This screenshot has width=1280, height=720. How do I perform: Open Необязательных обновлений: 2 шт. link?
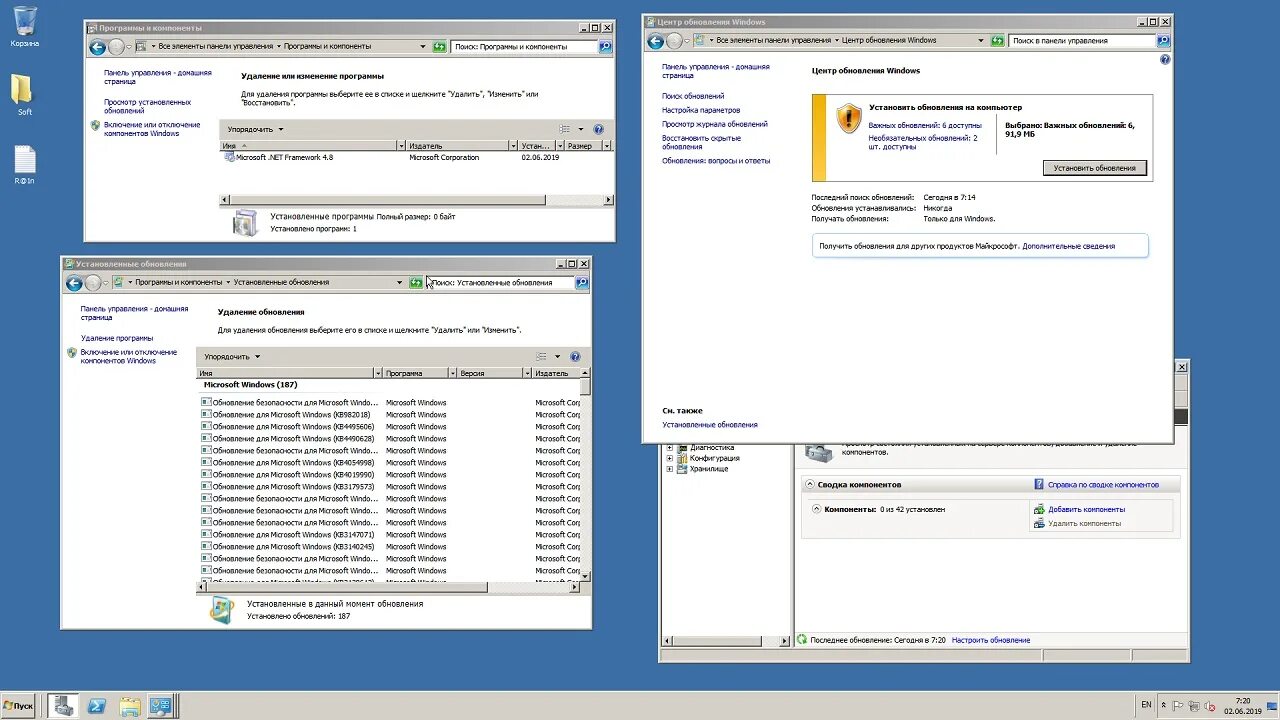click(x=923, y=142)
